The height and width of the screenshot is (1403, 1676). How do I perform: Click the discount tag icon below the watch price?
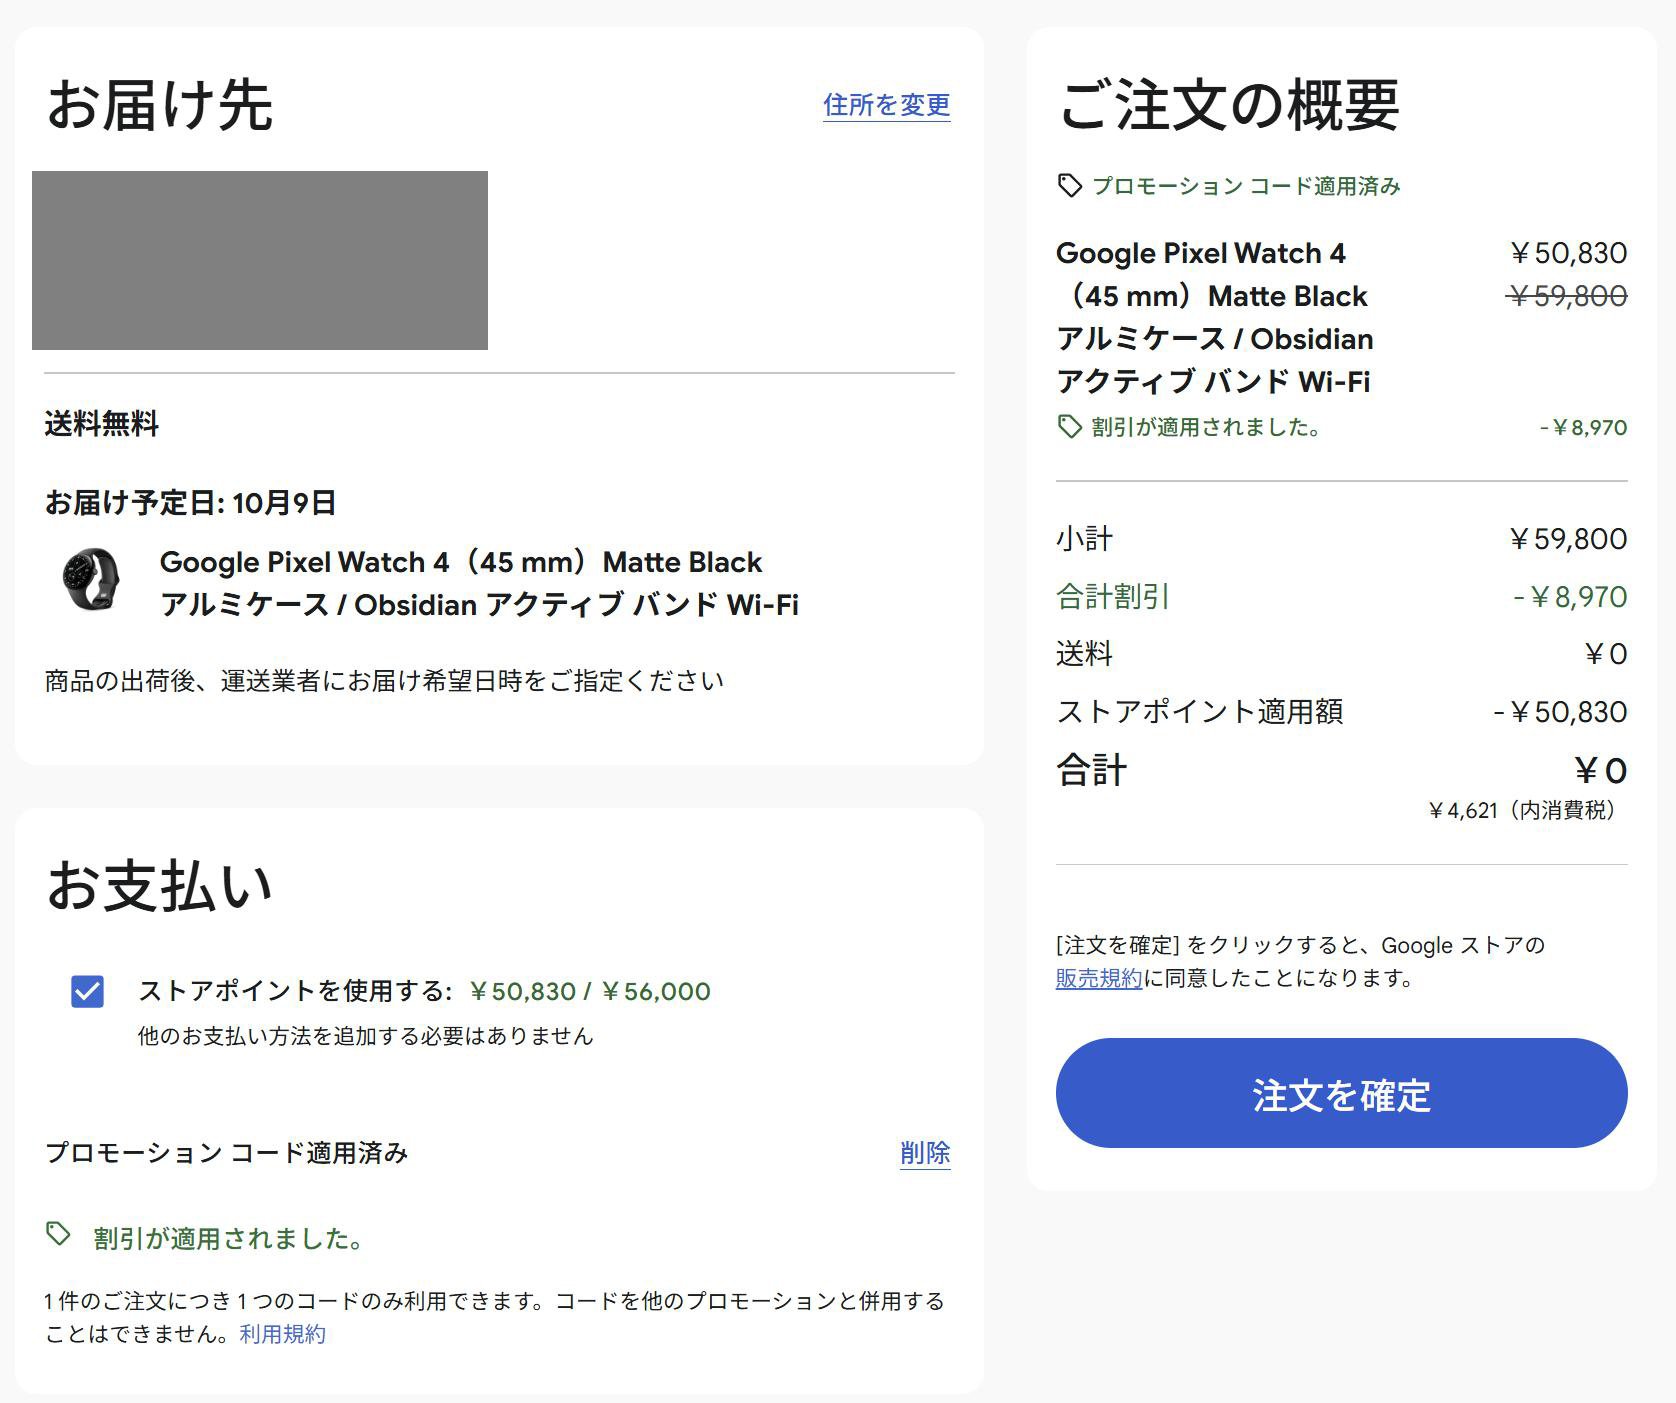1068,427
